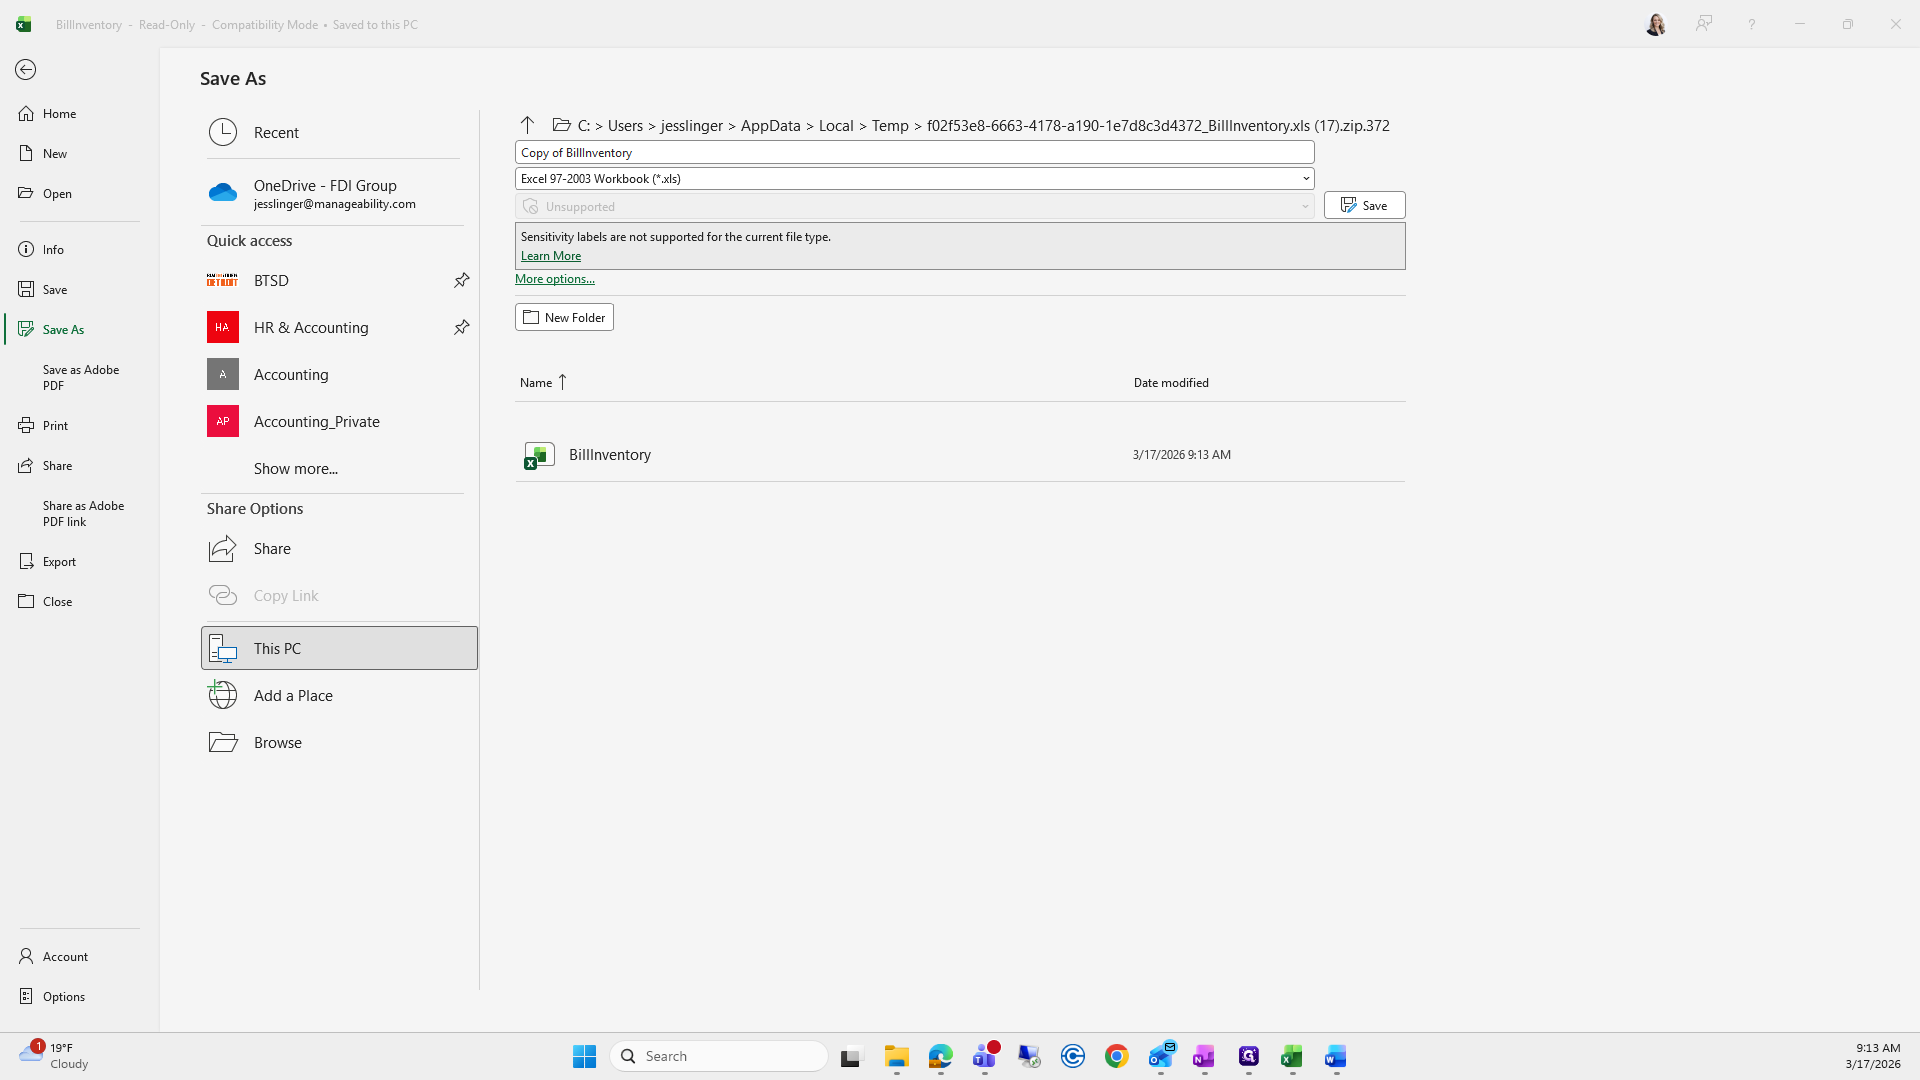Open the Share option under Share Options
The height and width of the screenshot is (1080, 1920).
pos(271,548)
